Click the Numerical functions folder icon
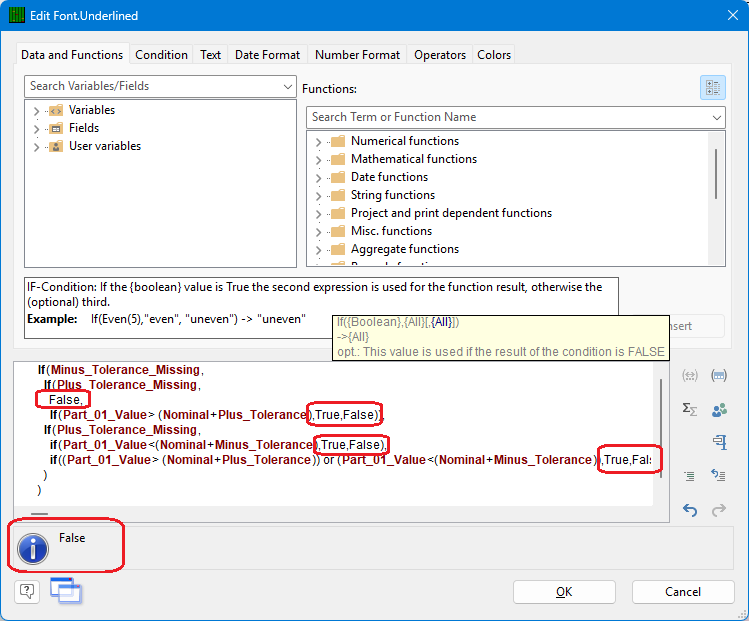This screenshot has height=621, width=749. click(338, 141)
